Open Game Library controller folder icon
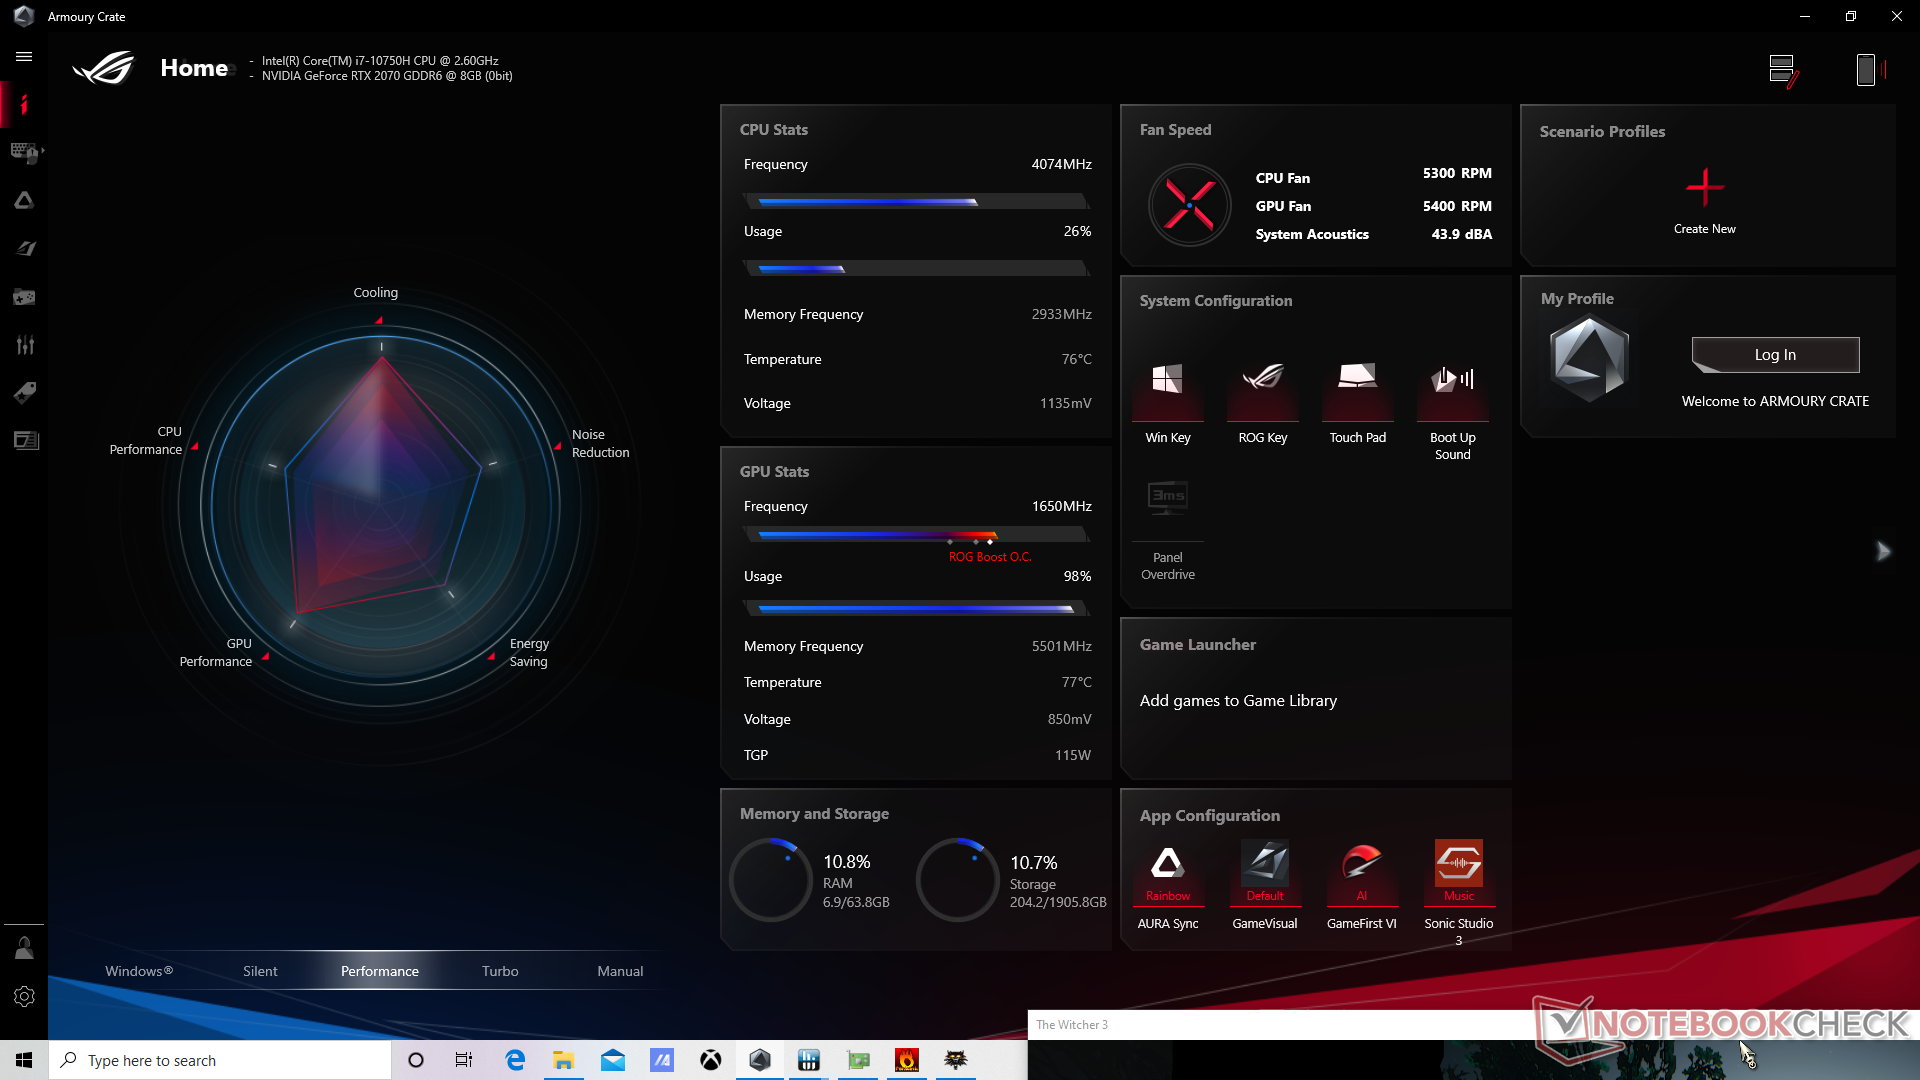 pyautogui.click(x=25, y=297)
